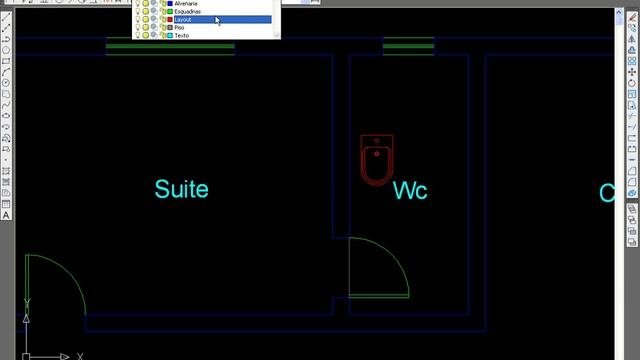Select the Revision Cloud tool

[x=6, y=94]
